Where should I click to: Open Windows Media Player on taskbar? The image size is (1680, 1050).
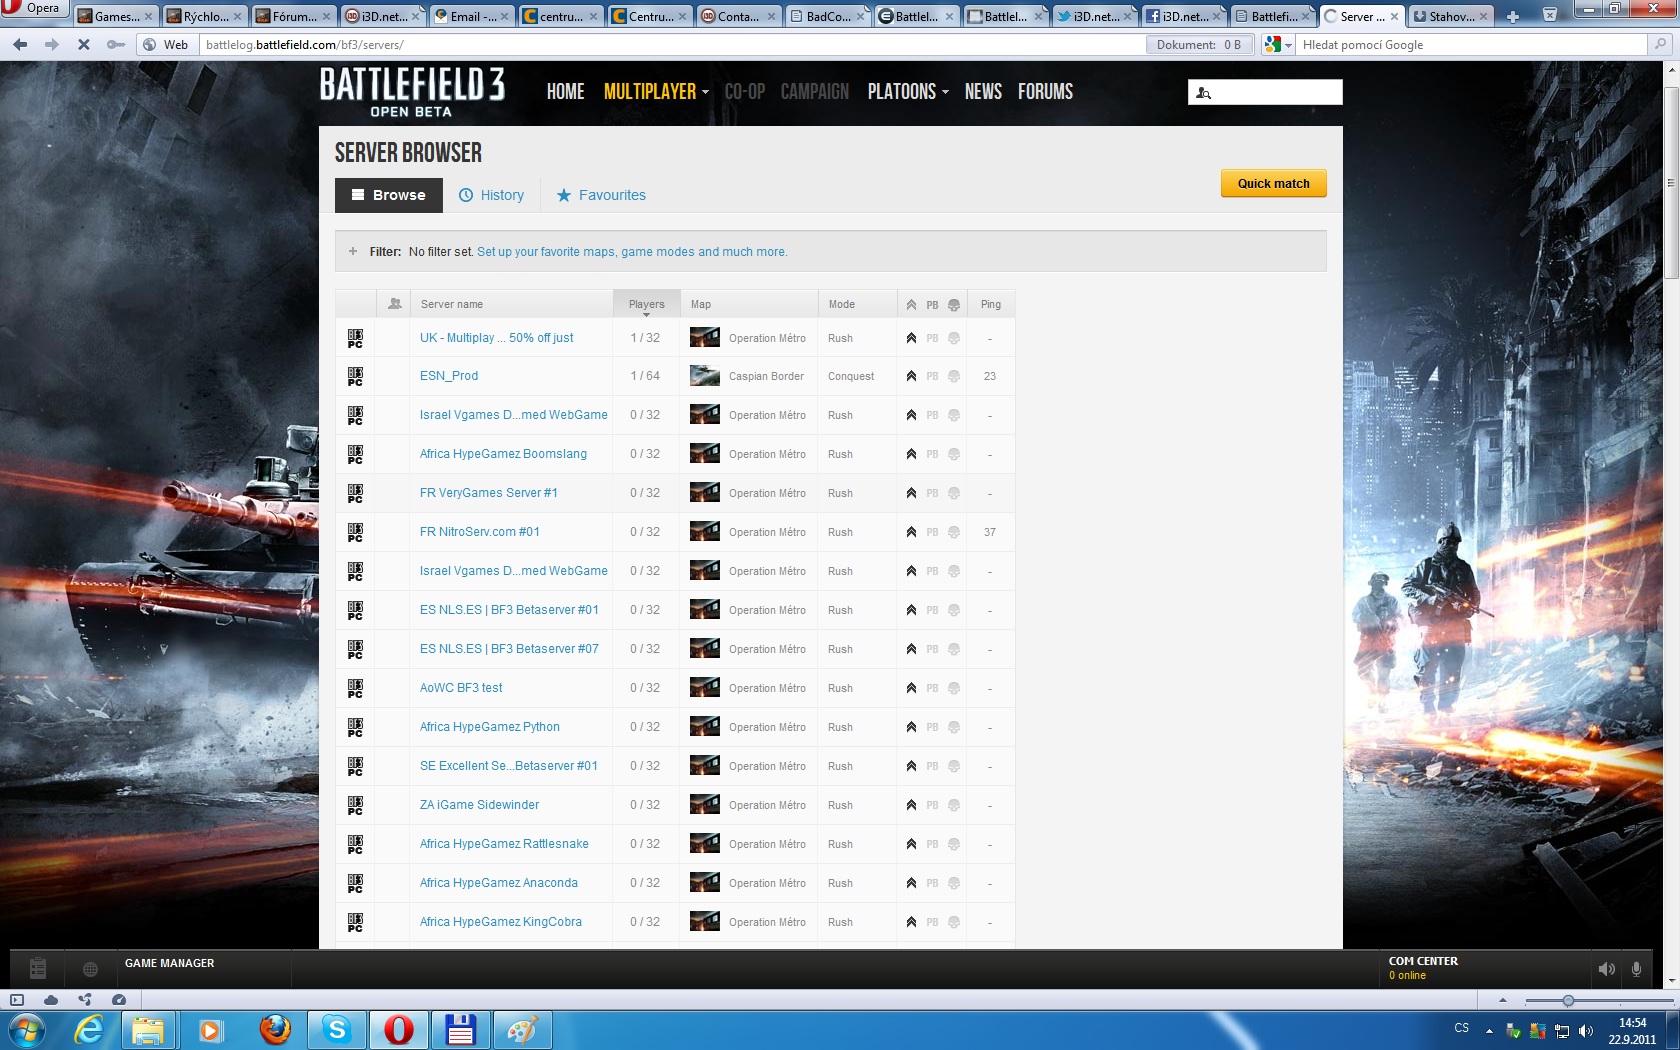tap(210, 1029)
